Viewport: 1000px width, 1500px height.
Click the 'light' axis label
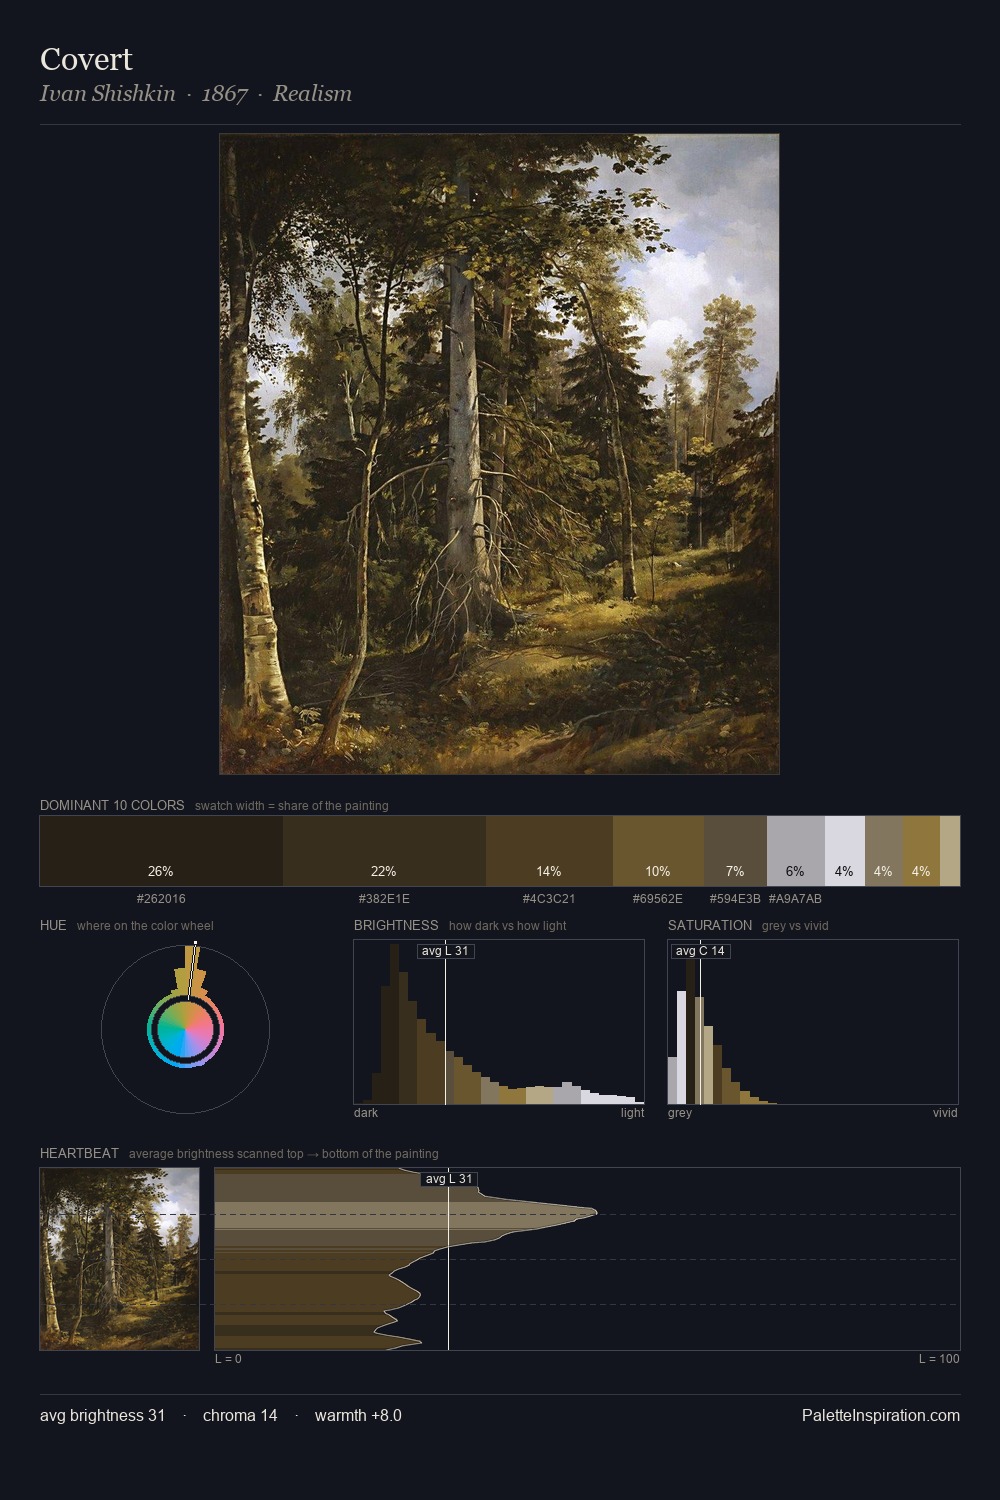(x=632, y=1113)
